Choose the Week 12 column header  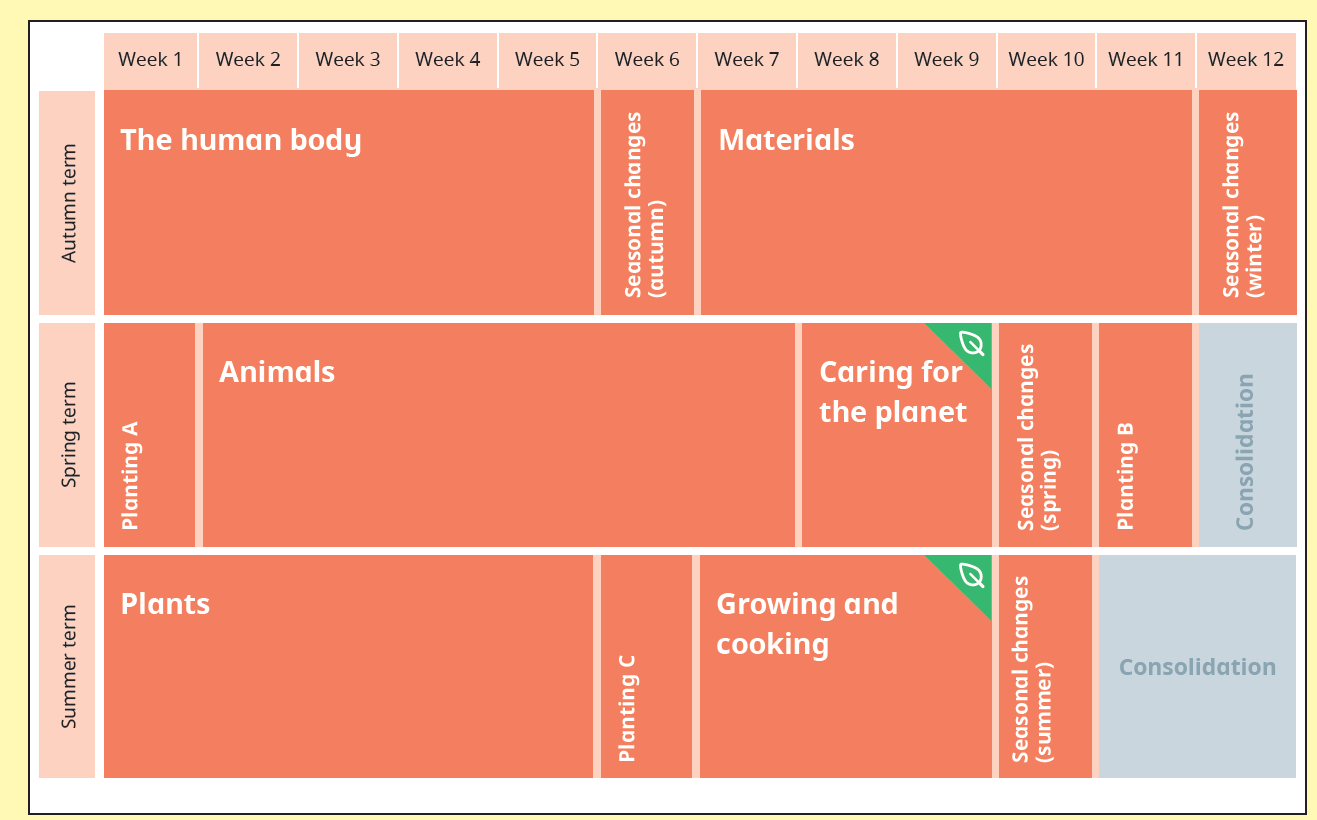click(x=1246, y=60)
